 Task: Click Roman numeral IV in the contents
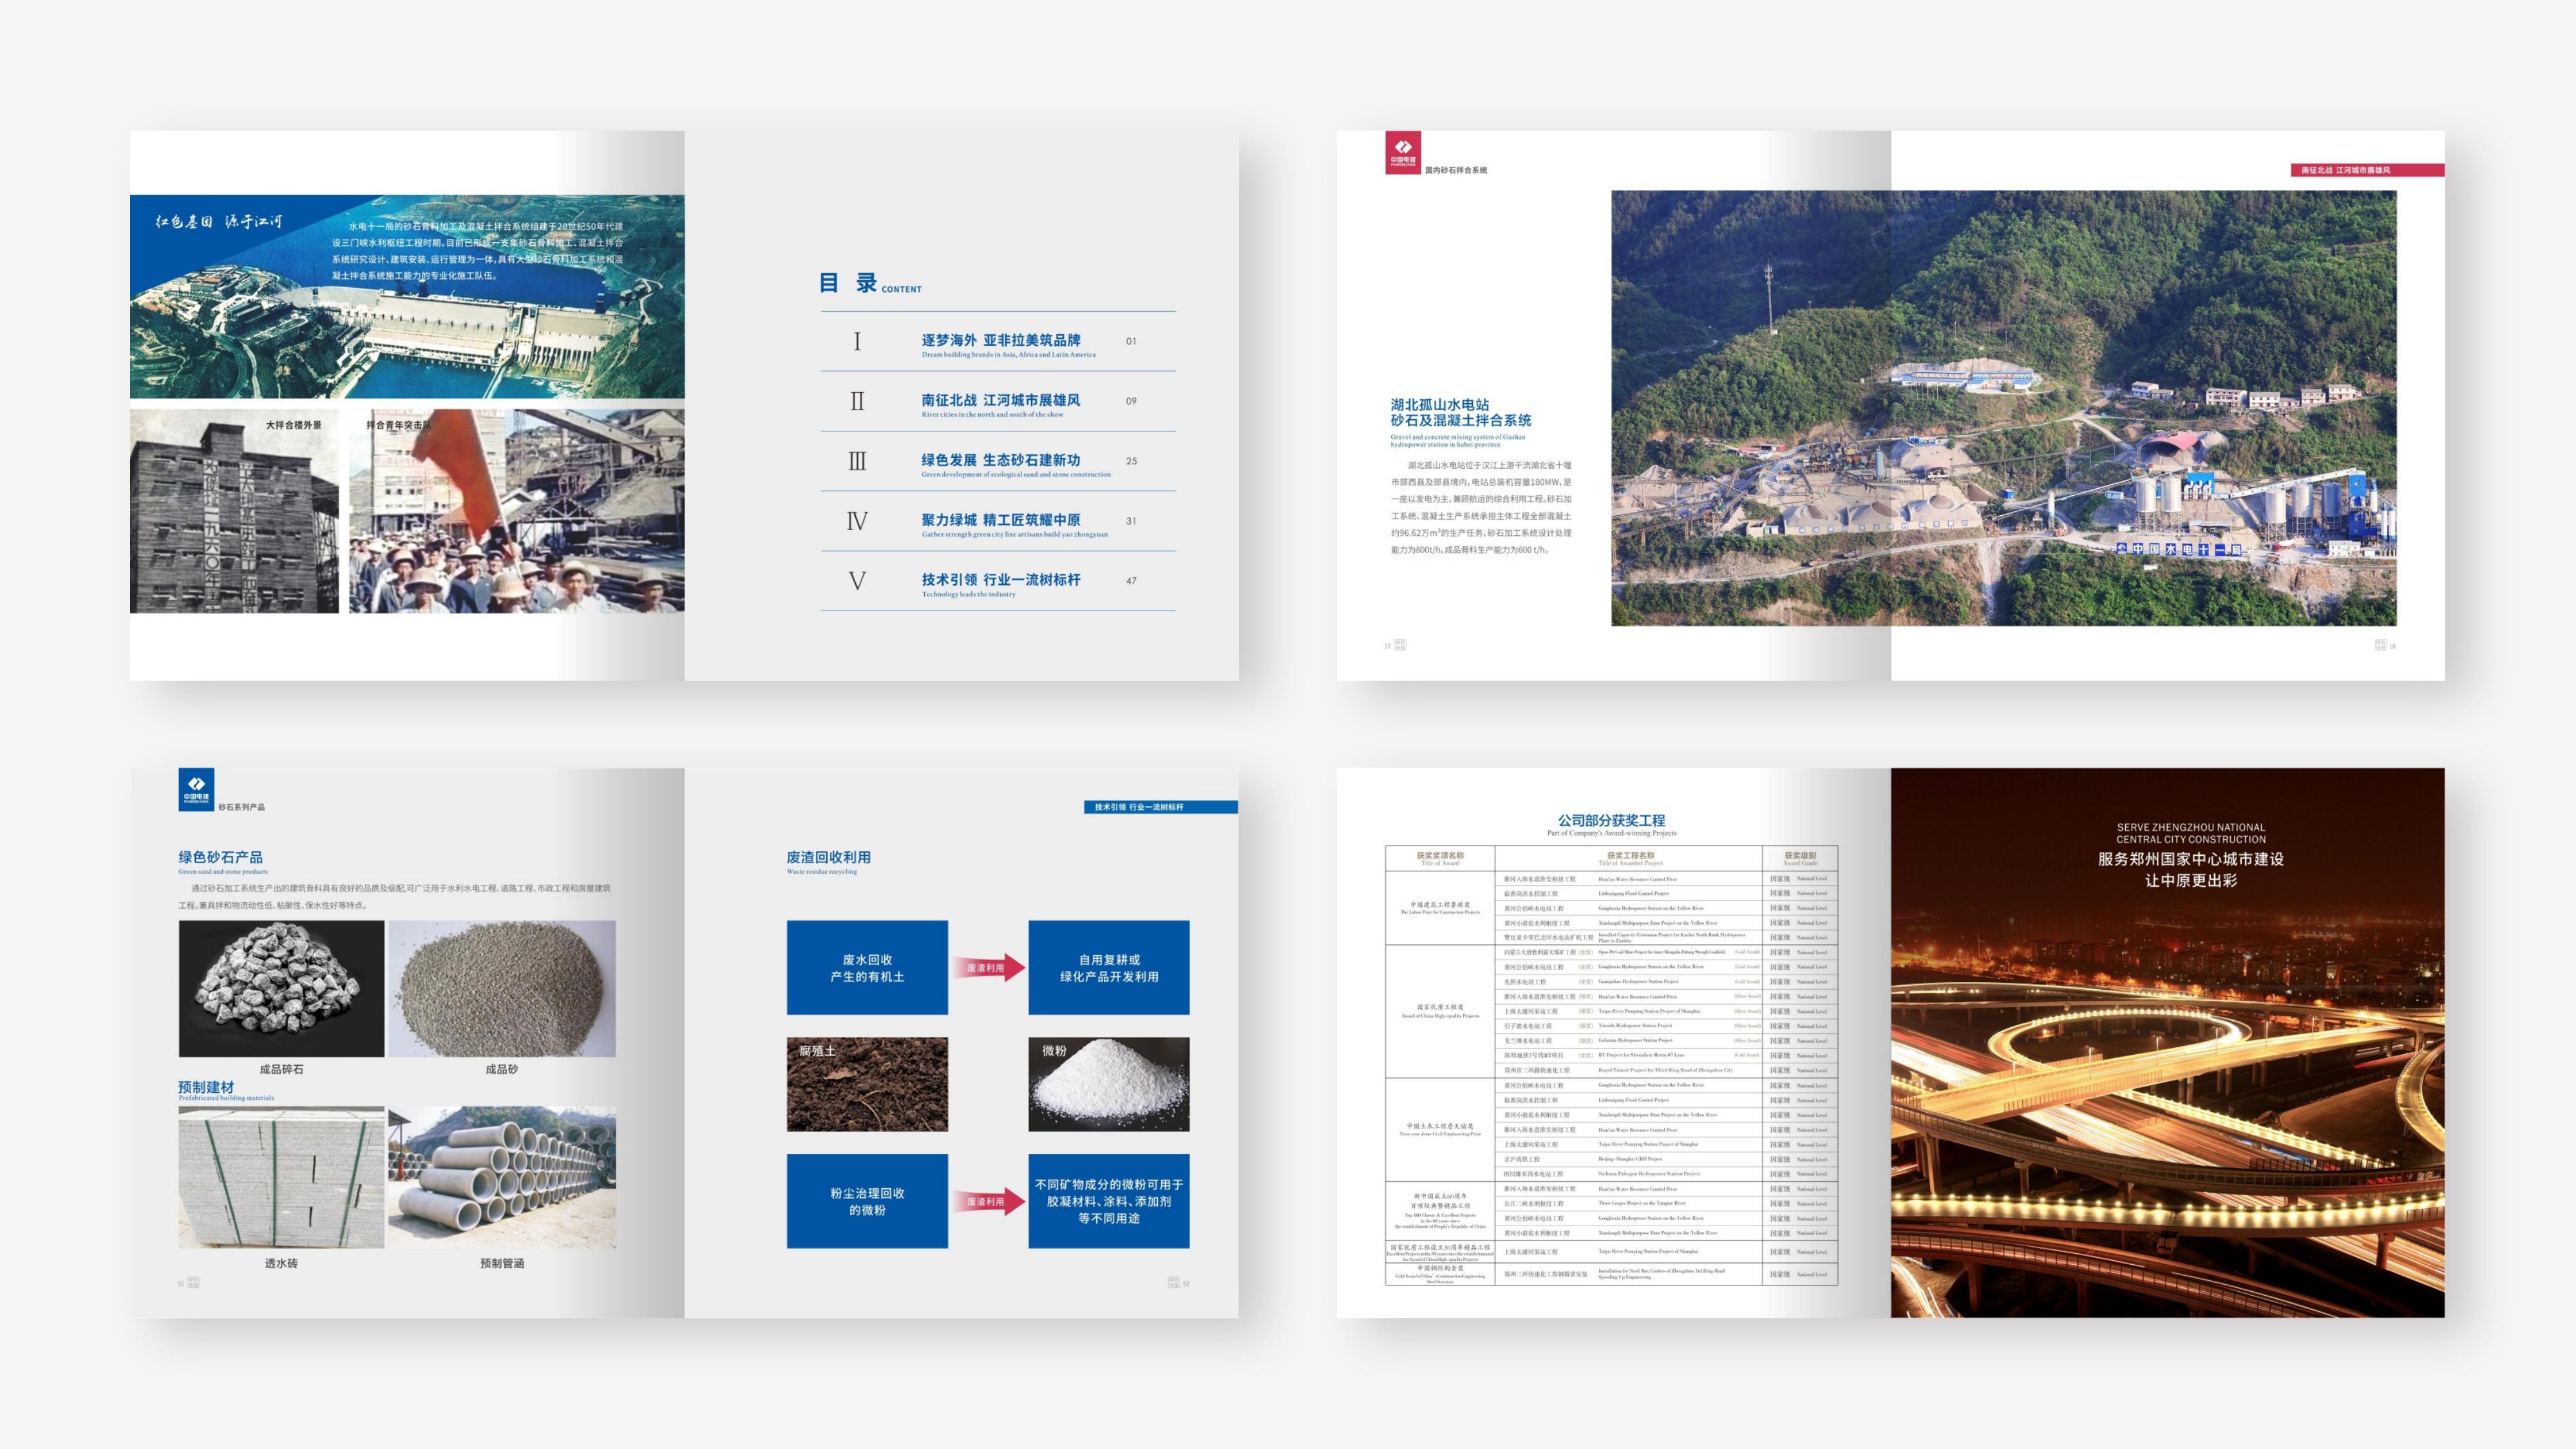(857, 521)
